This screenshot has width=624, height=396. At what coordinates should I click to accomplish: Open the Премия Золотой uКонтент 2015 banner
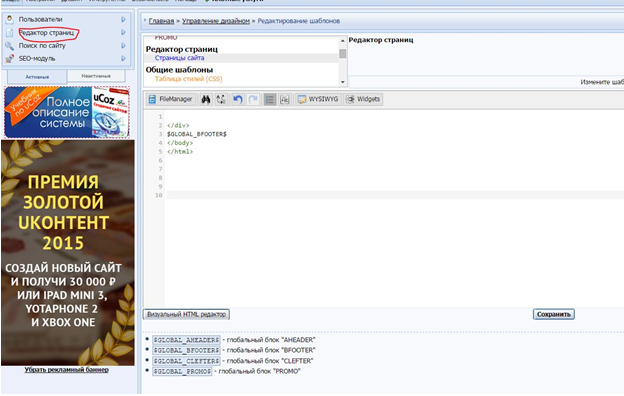pos(68,252)
